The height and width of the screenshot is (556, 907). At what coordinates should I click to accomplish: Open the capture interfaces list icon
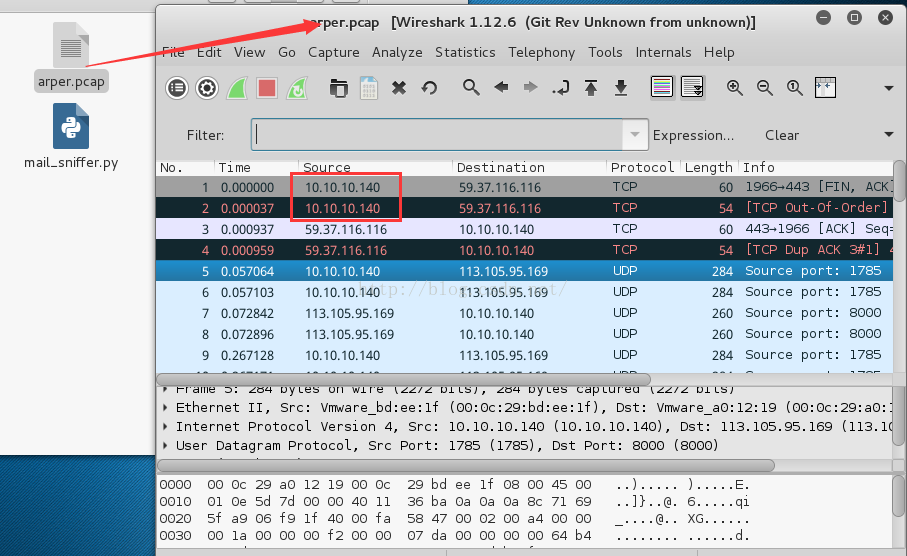point(177,89)
